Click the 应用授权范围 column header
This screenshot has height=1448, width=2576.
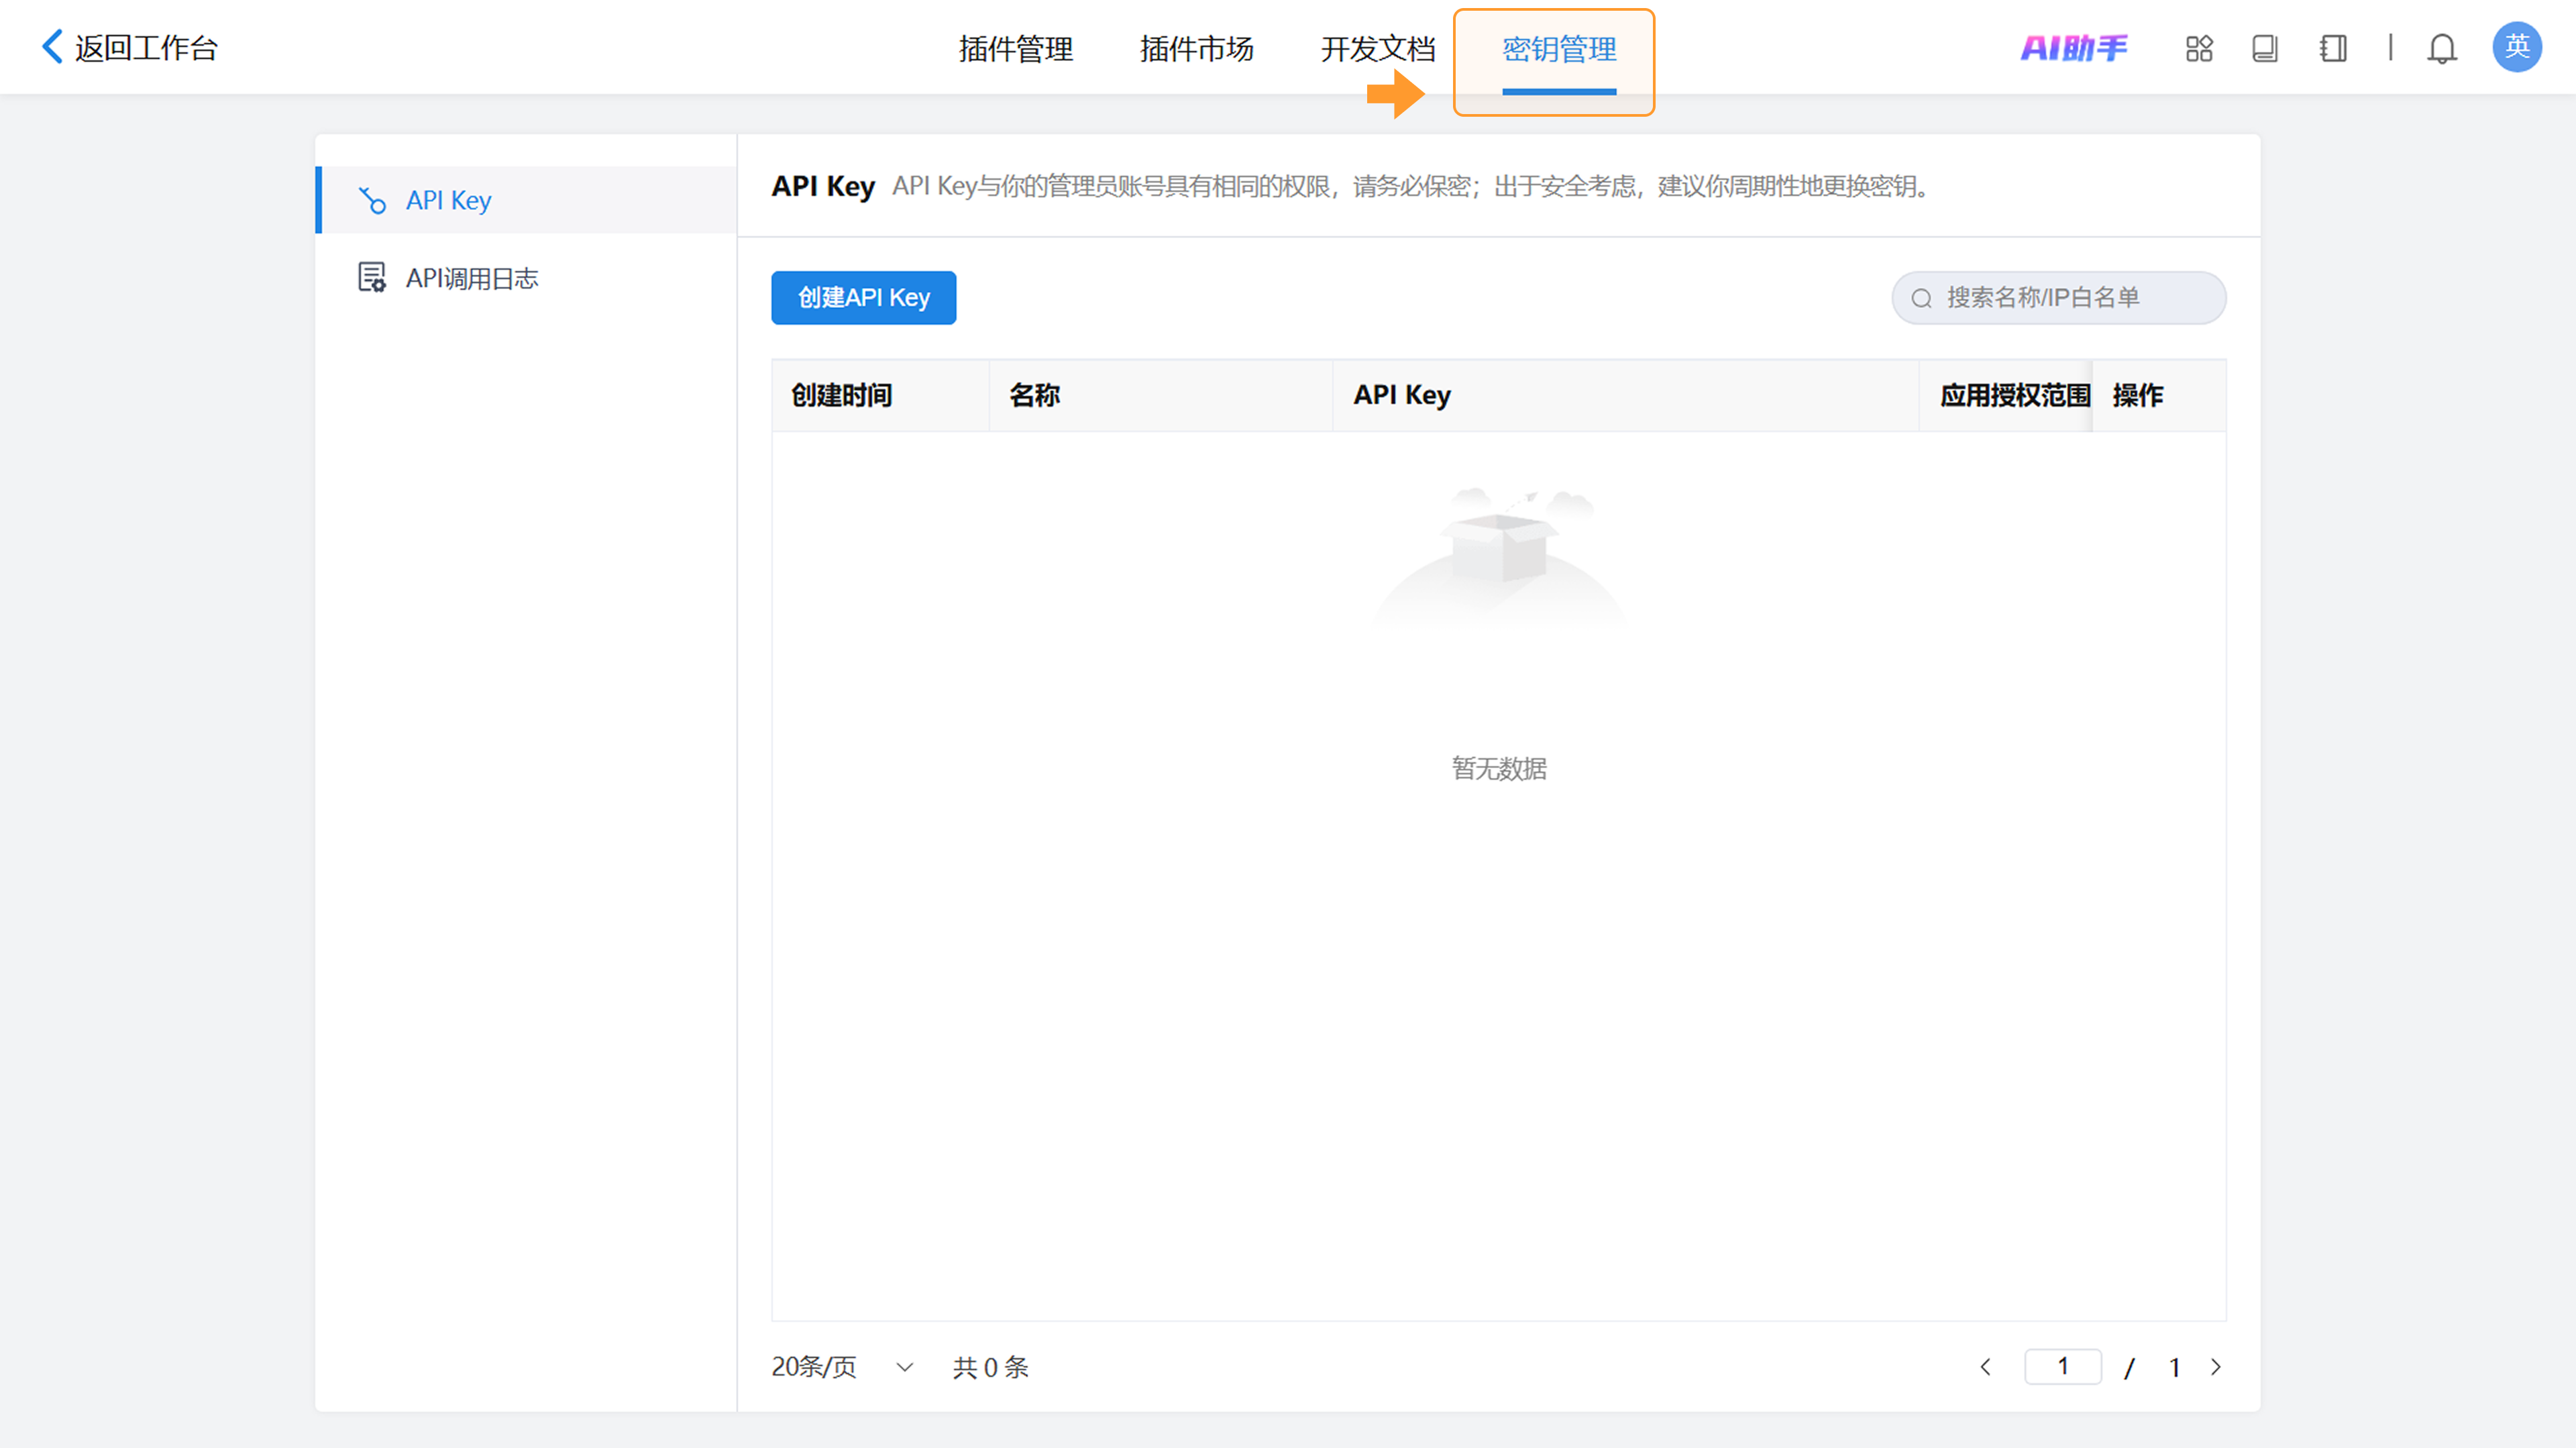[2005, 395]
